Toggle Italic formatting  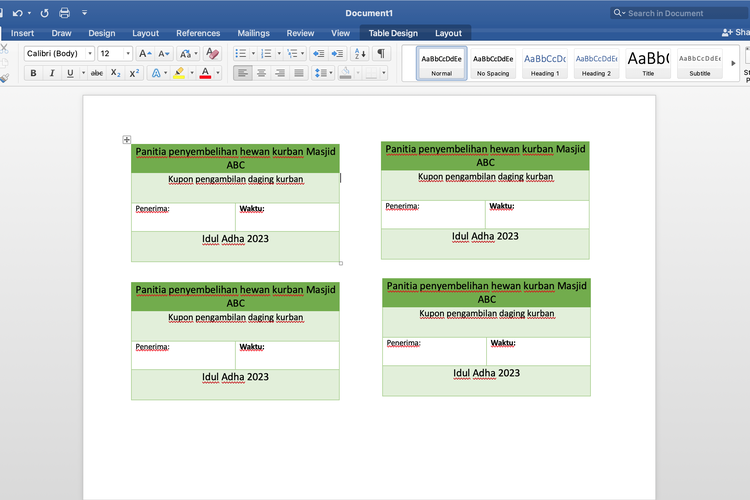(52, 73)
